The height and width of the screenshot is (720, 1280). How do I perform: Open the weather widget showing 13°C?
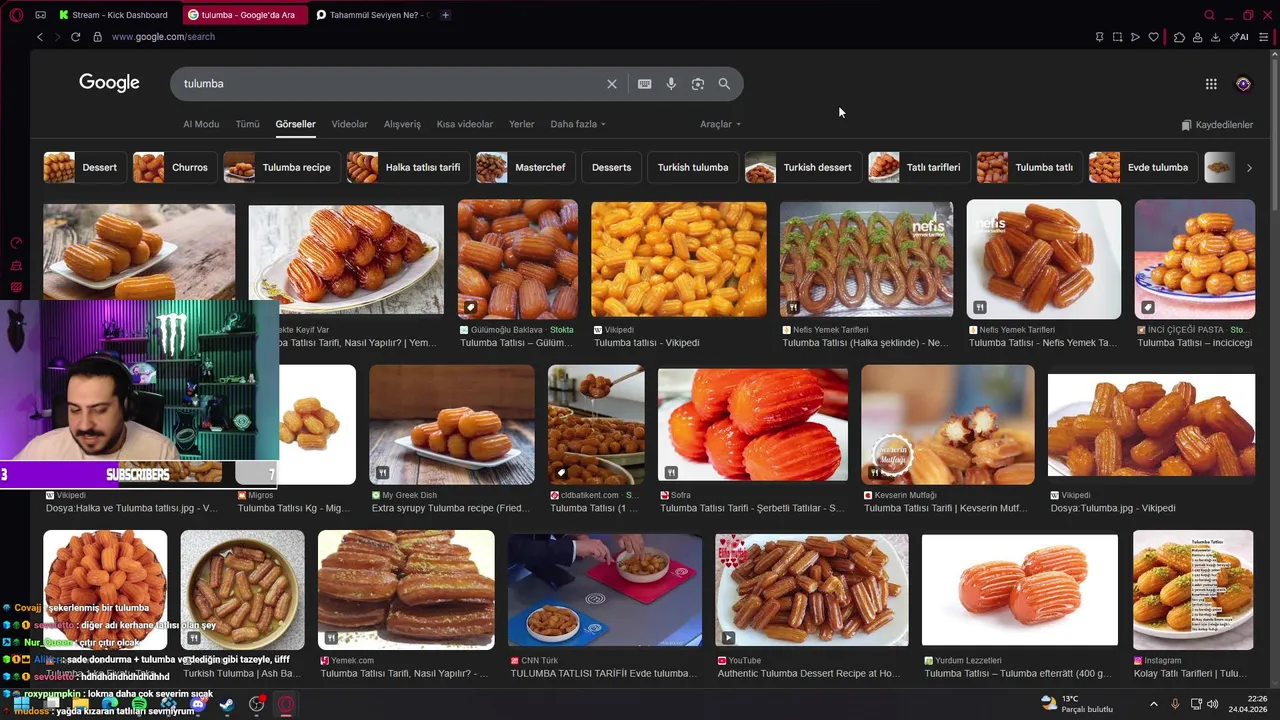pos(1076,704)
